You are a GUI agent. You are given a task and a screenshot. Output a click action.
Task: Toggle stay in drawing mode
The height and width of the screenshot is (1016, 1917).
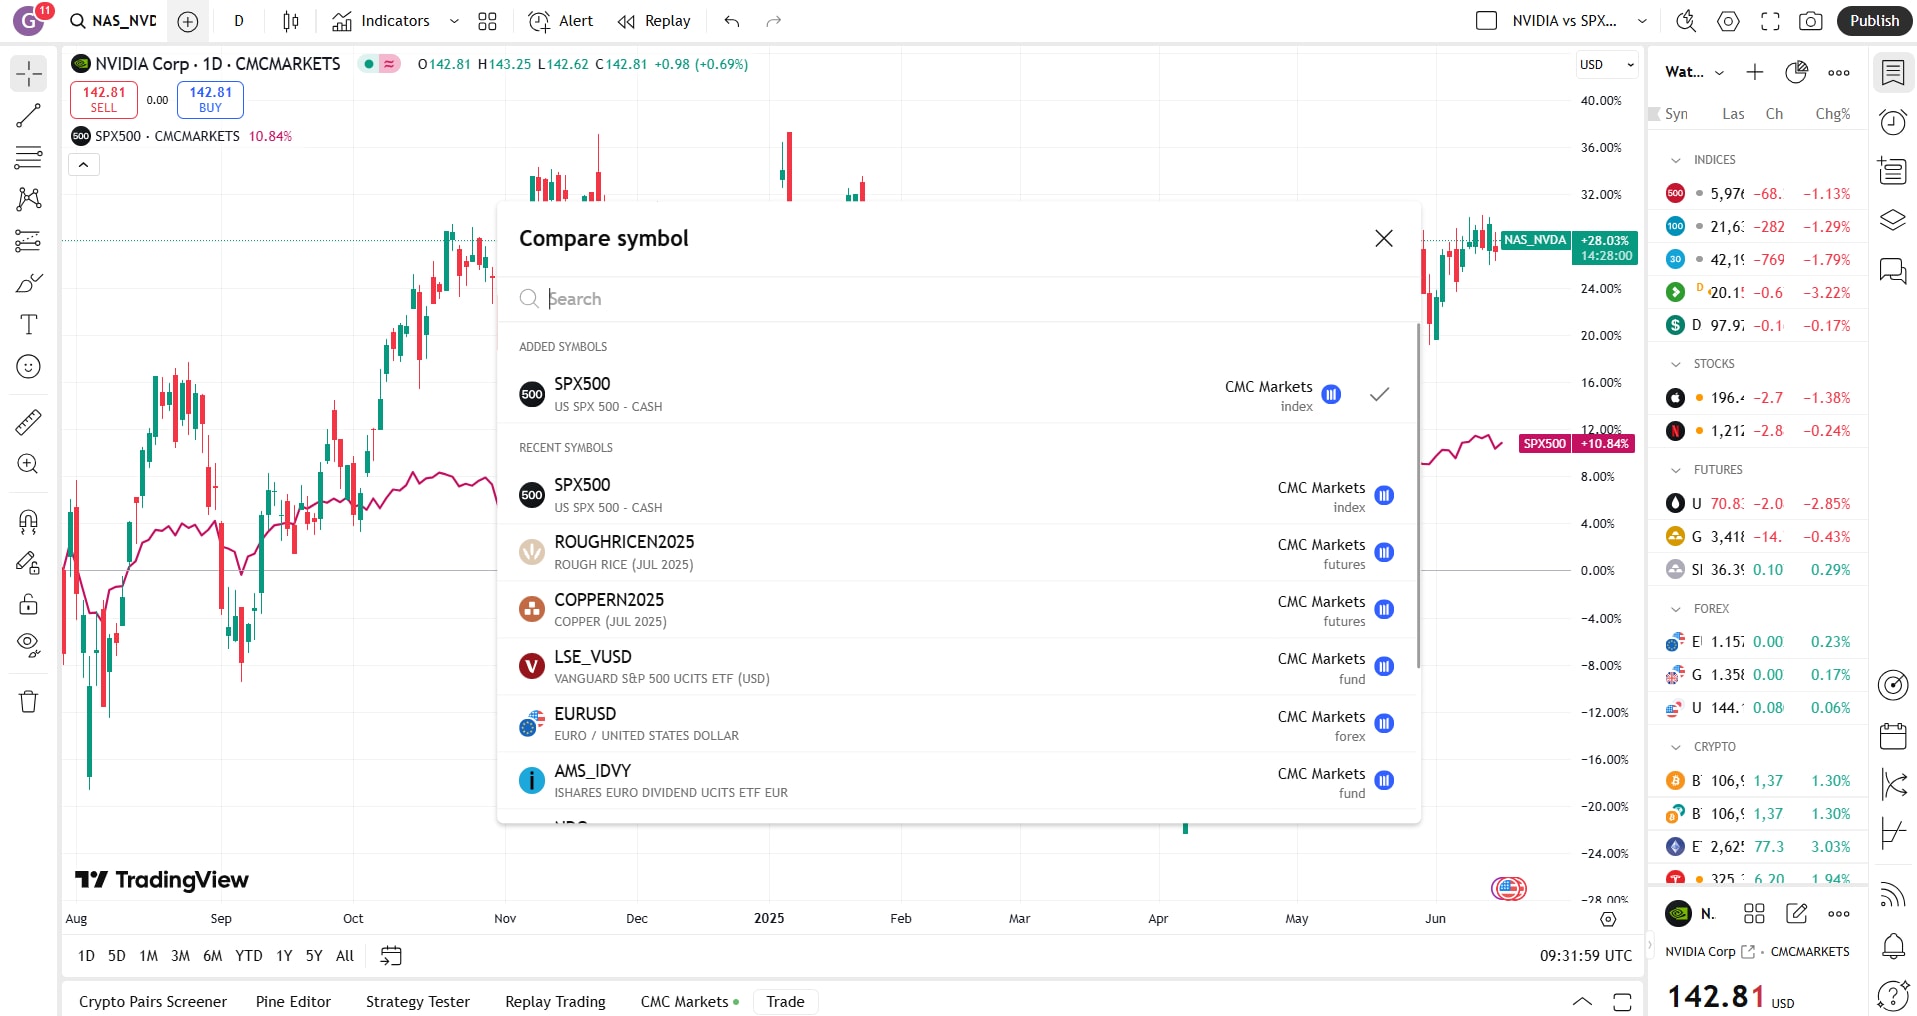point(29,563)
